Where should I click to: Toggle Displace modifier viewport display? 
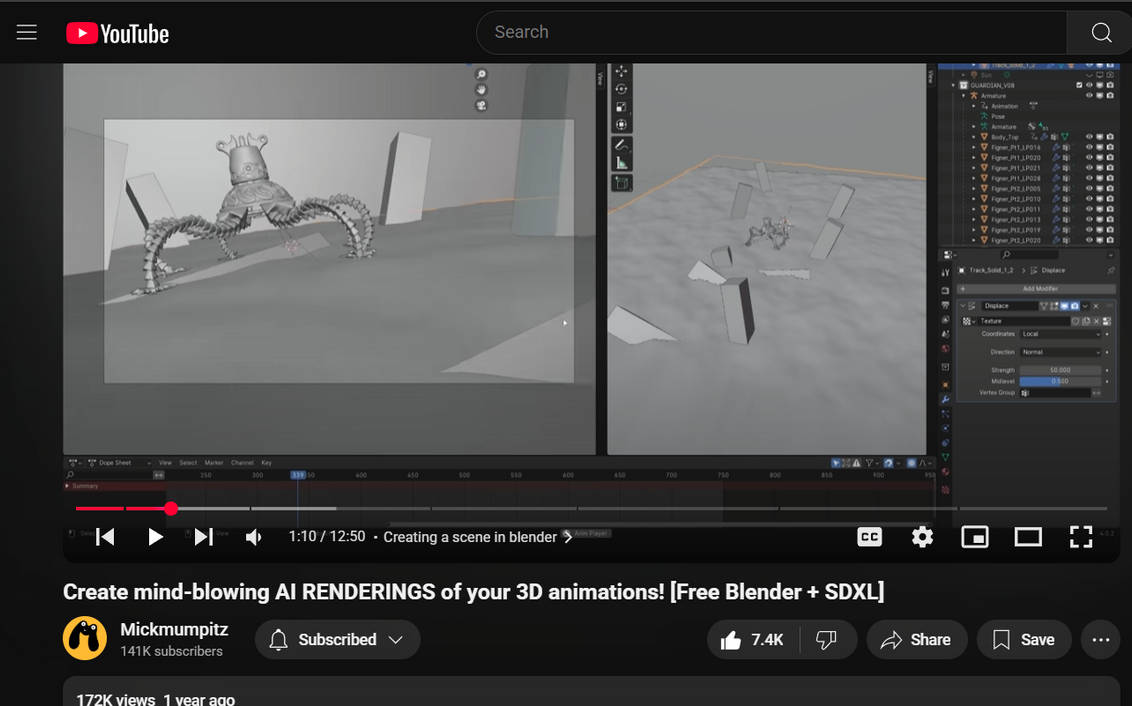coord(1064,306)
